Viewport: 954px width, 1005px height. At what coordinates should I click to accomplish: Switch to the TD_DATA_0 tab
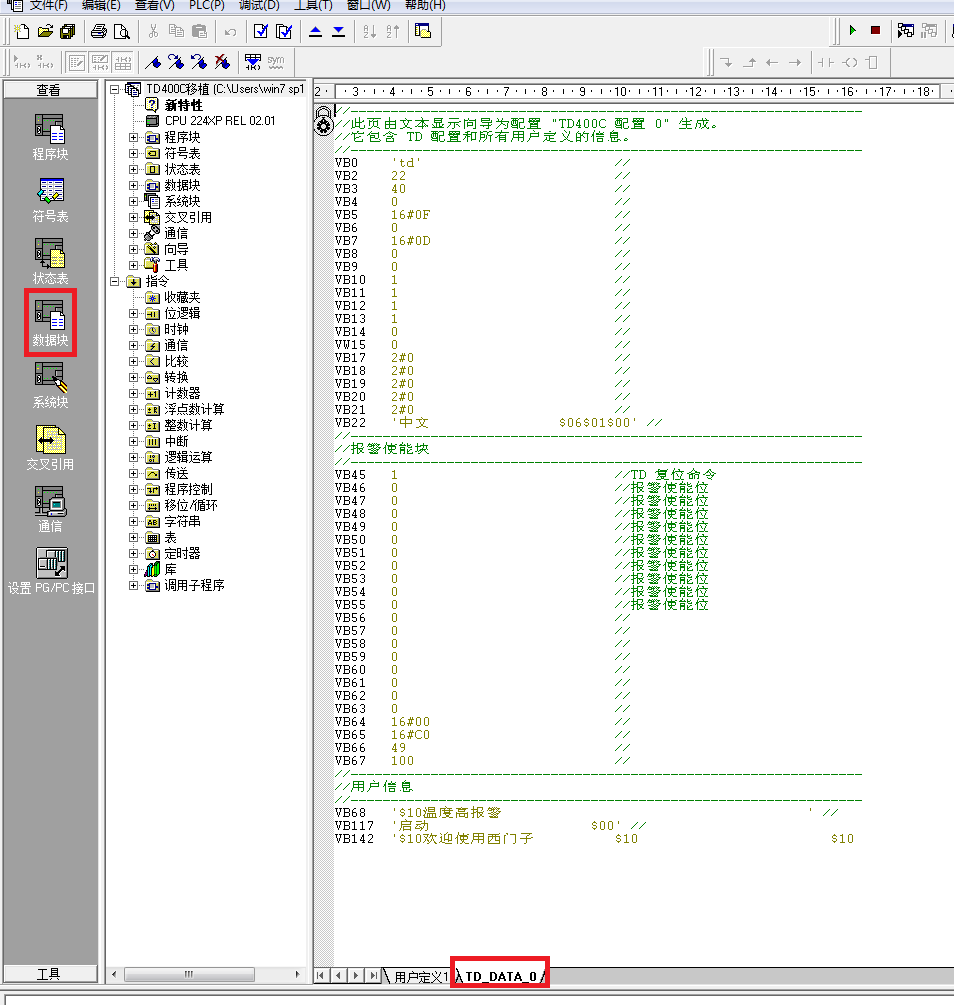point(501,976)
